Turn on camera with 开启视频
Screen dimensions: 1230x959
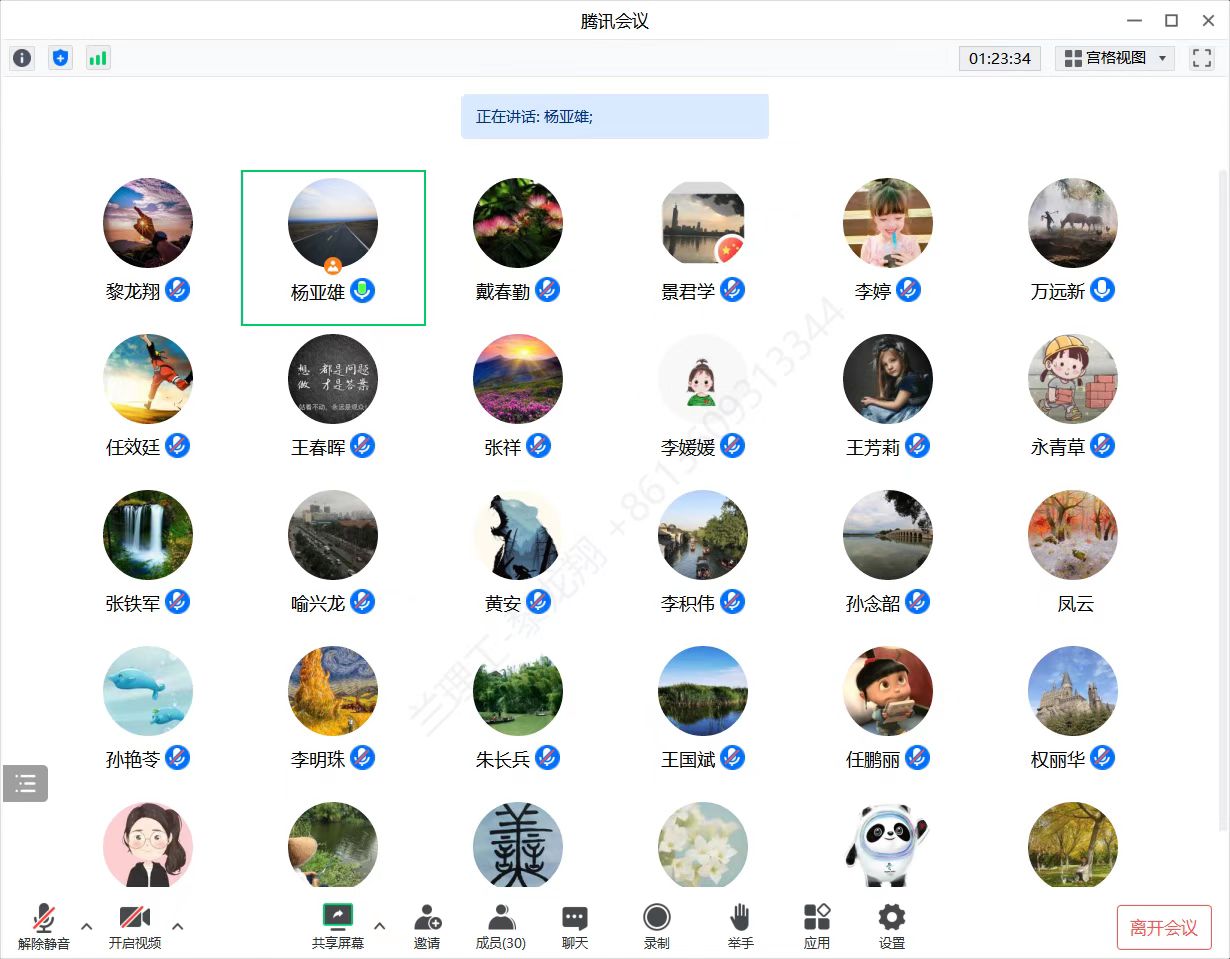coord(135,926)
